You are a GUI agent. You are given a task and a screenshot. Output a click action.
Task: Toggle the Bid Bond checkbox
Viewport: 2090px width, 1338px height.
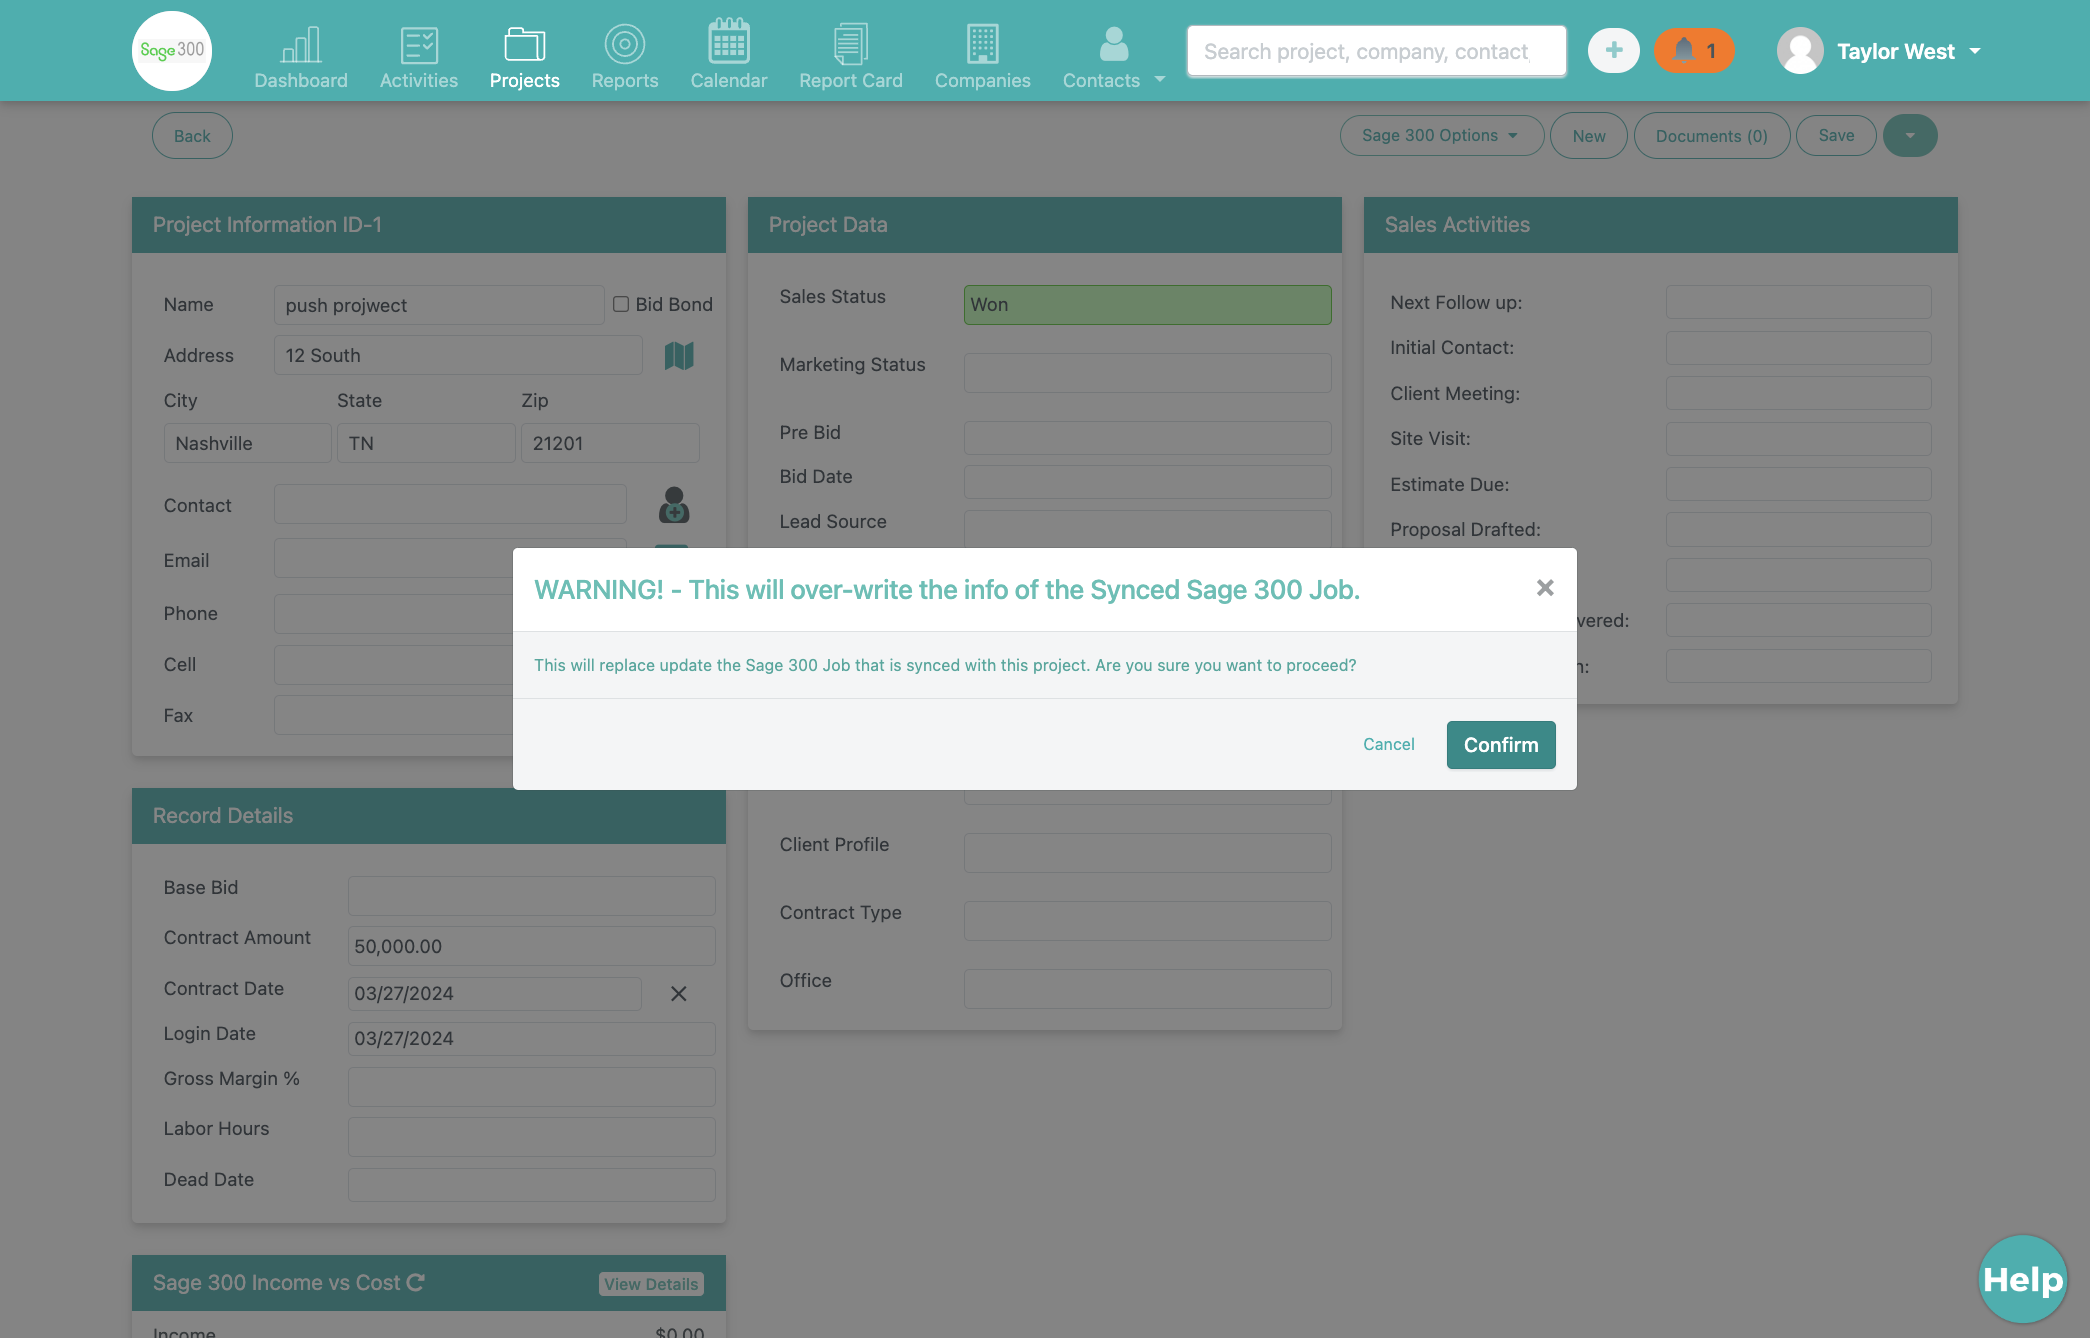(x=621, y=304)
